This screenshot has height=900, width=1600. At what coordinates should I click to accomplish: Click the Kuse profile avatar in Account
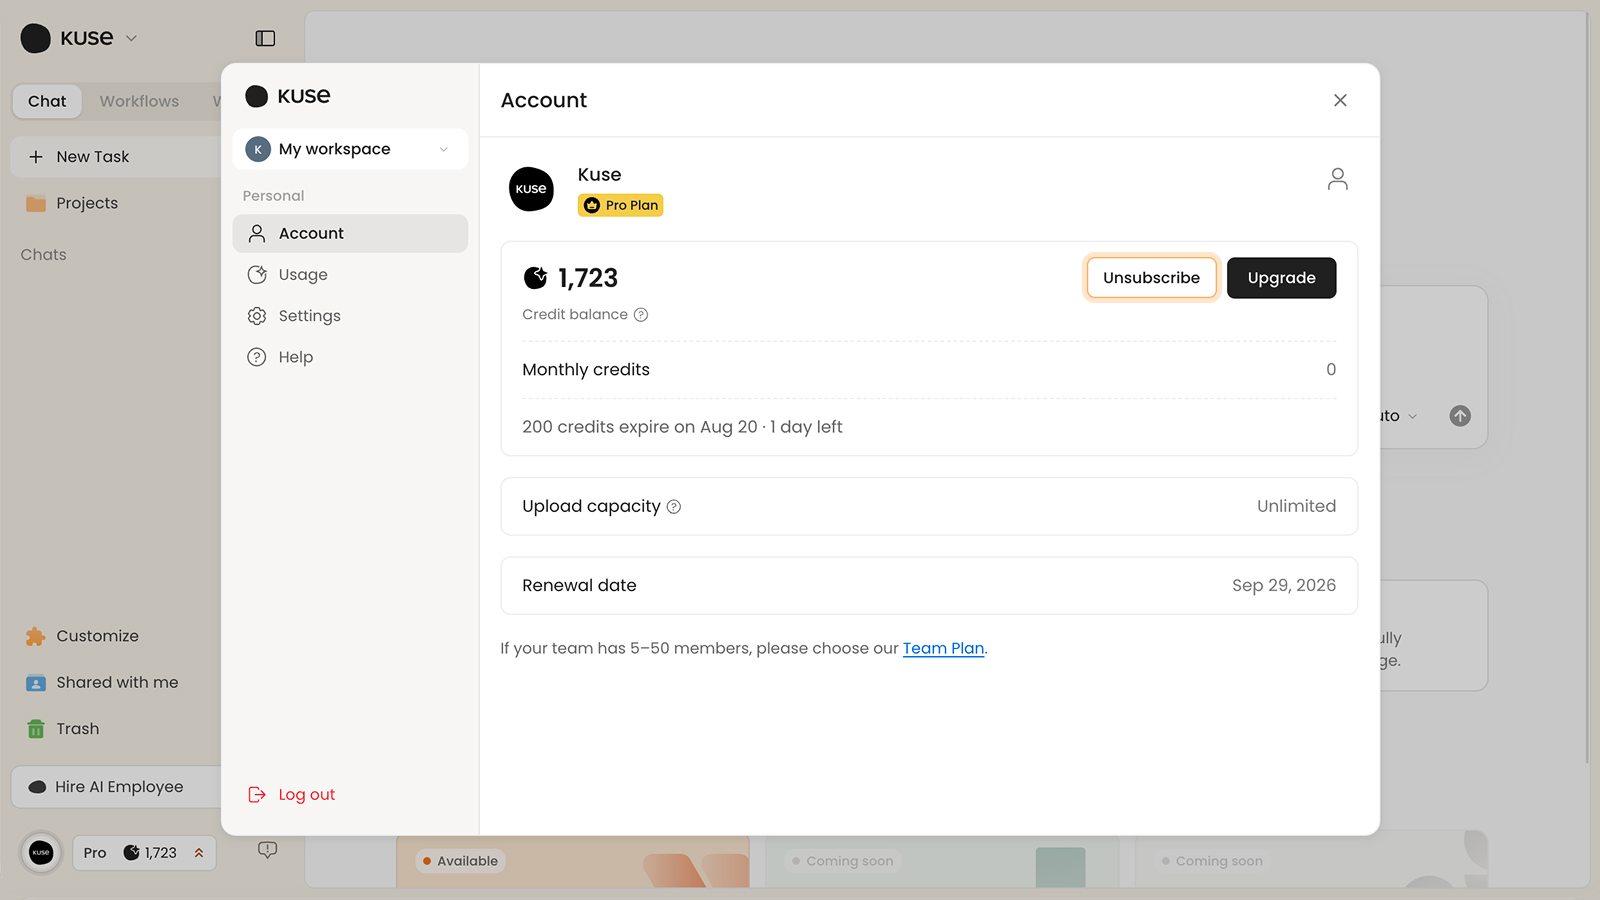click(531, 189)
